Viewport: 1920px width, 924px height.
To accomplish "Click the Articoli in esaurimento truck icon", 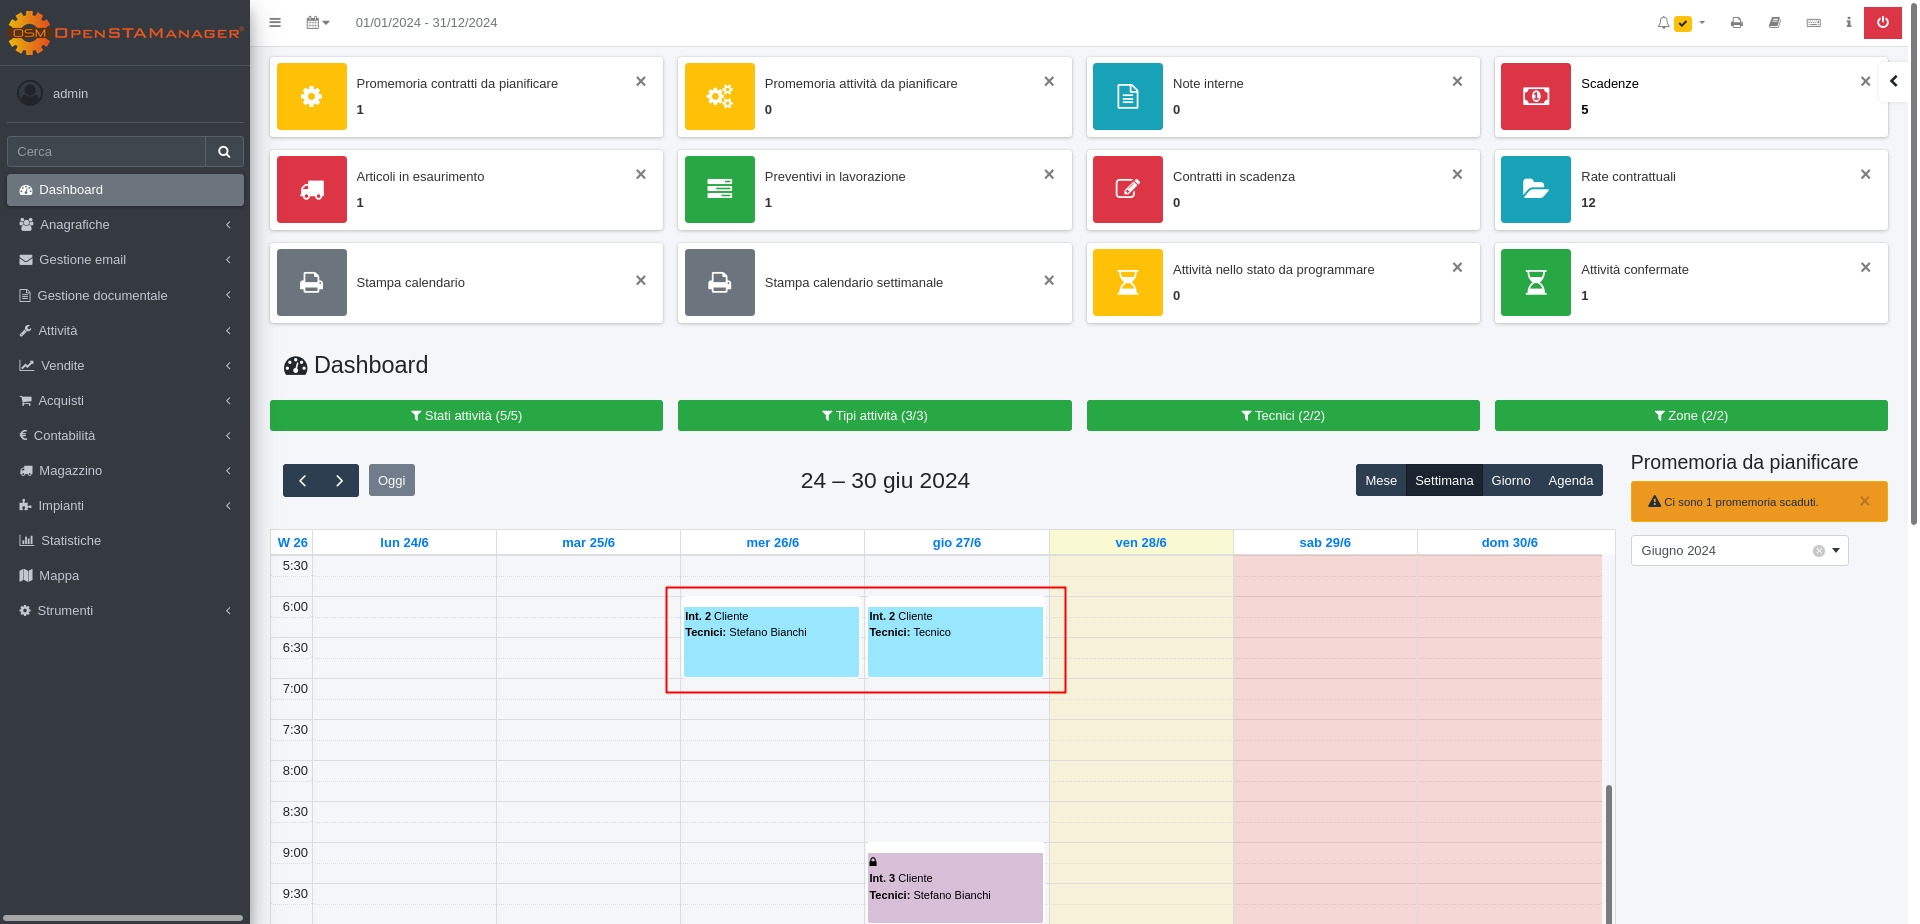I will [x=311, y=189].
